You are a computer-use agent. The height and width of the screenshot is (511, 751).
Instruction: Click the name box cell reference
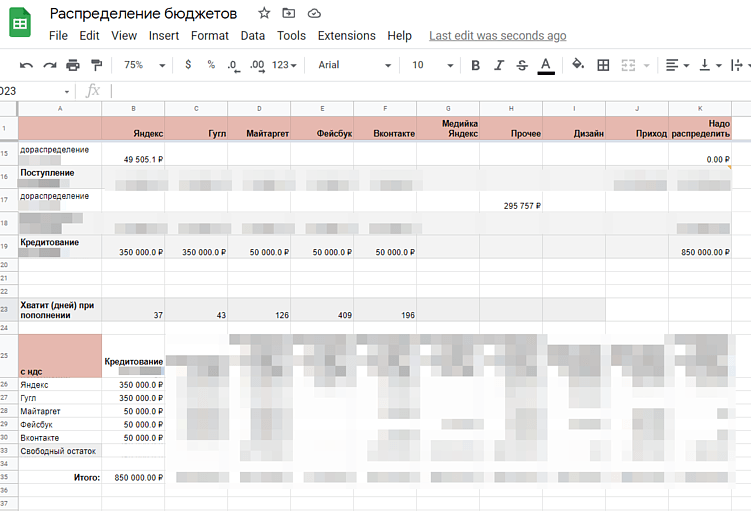tap(29, 91)
